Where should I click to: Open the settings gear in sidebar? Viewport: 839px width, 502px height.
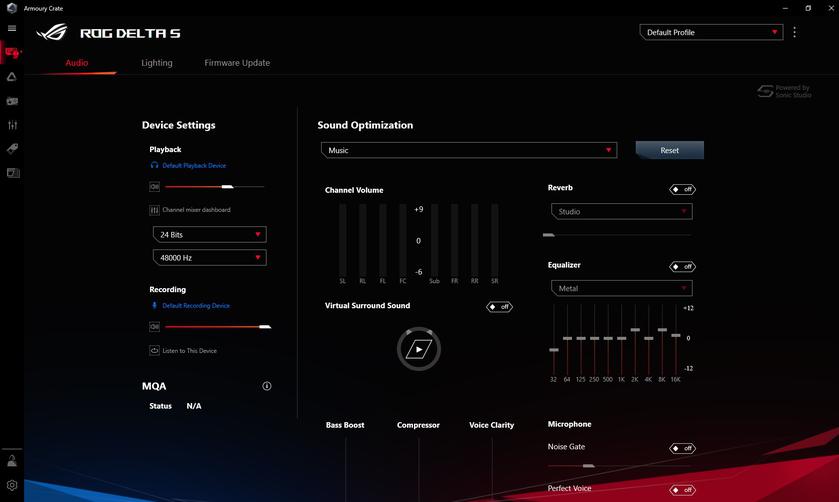point(12,485)
